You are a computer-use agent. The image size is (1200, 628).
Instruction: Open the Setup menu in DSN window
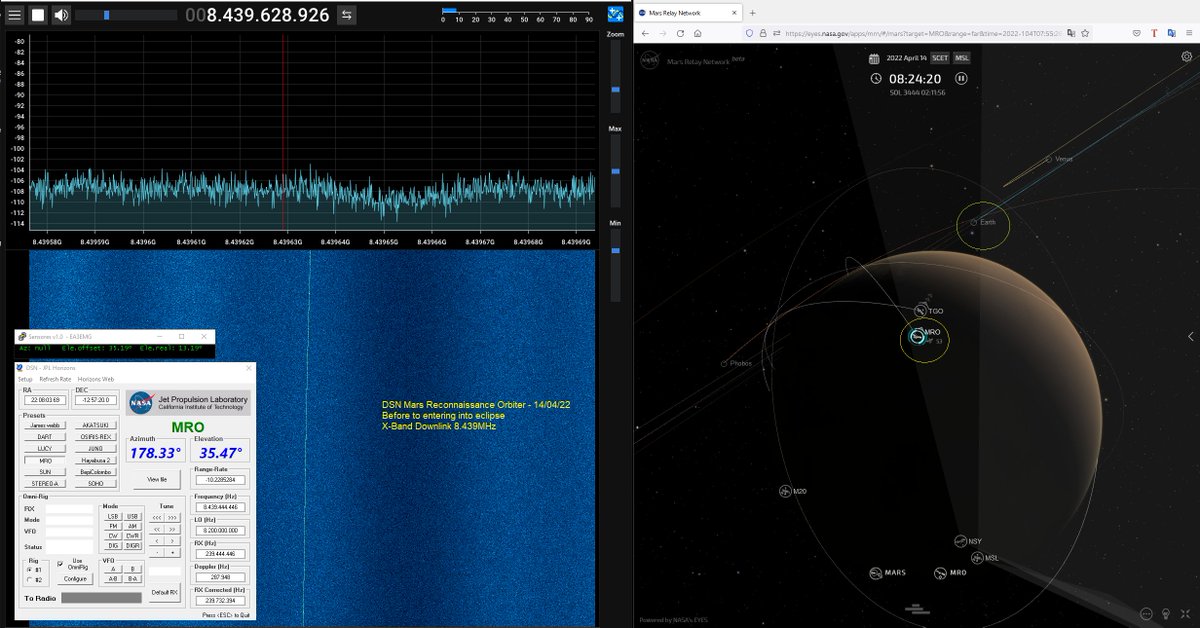(25, 379)
